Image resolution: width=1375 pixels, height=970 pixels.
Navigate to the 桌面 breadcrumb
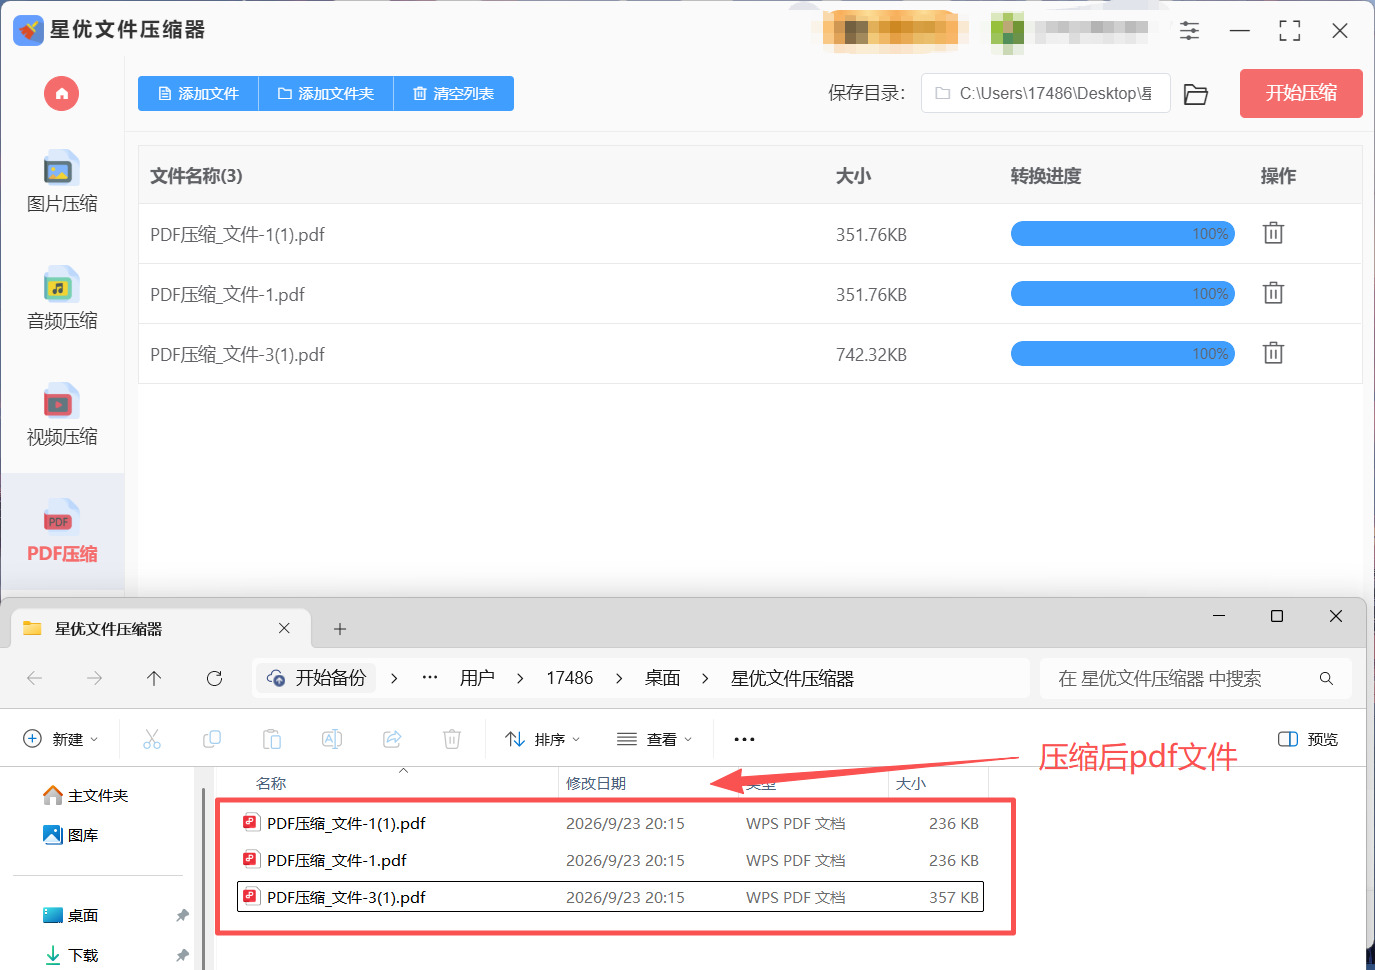(662, 678)
